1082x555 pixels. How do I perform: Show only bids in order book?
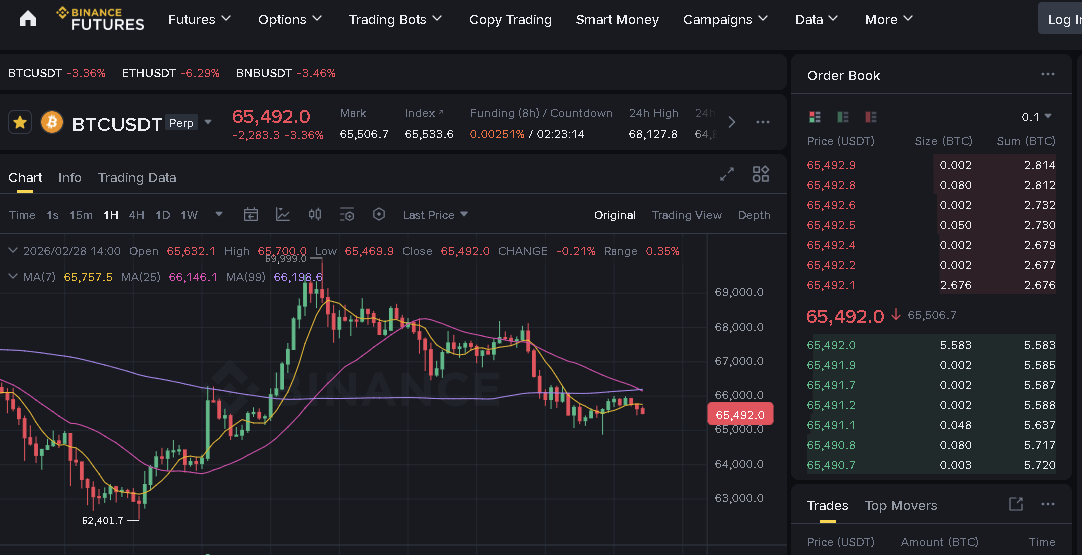pos(843,117)
